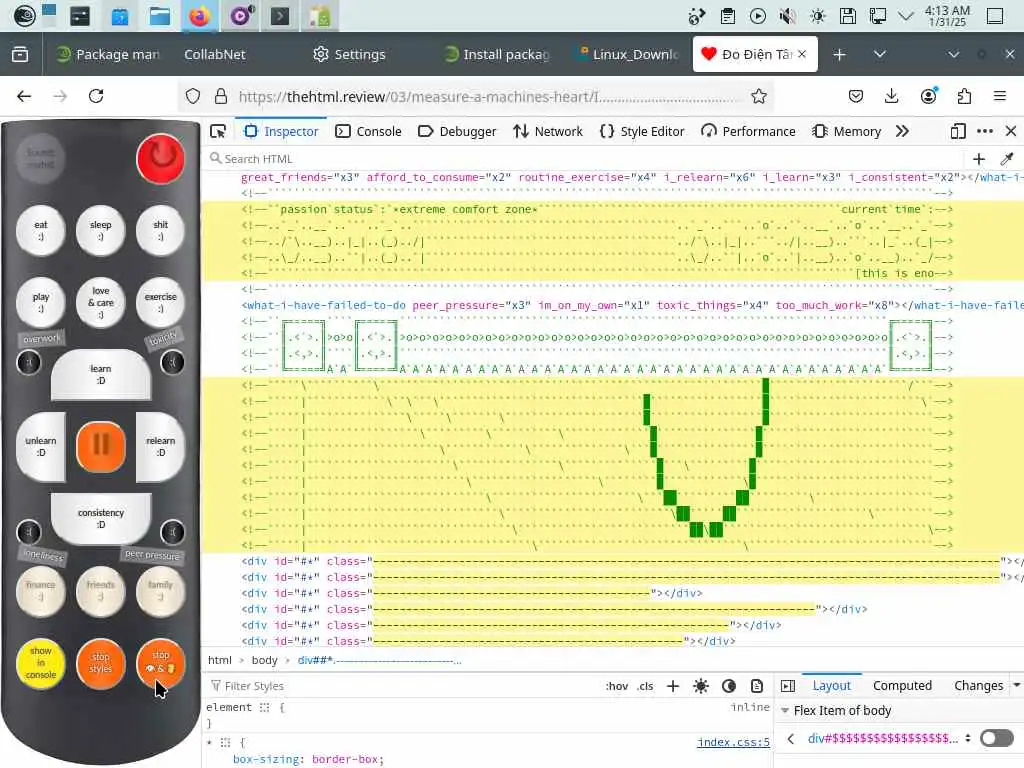The width and height of the screenshot is (1024, 768).
Task: Collapse the Flex Item of body section
Action: pyautogui.click(x=785, y=711)
